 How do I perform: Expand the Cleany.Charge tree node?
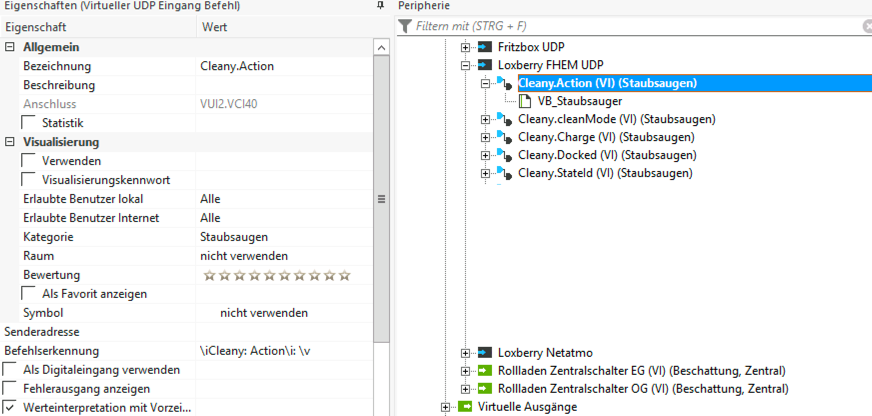487,137
